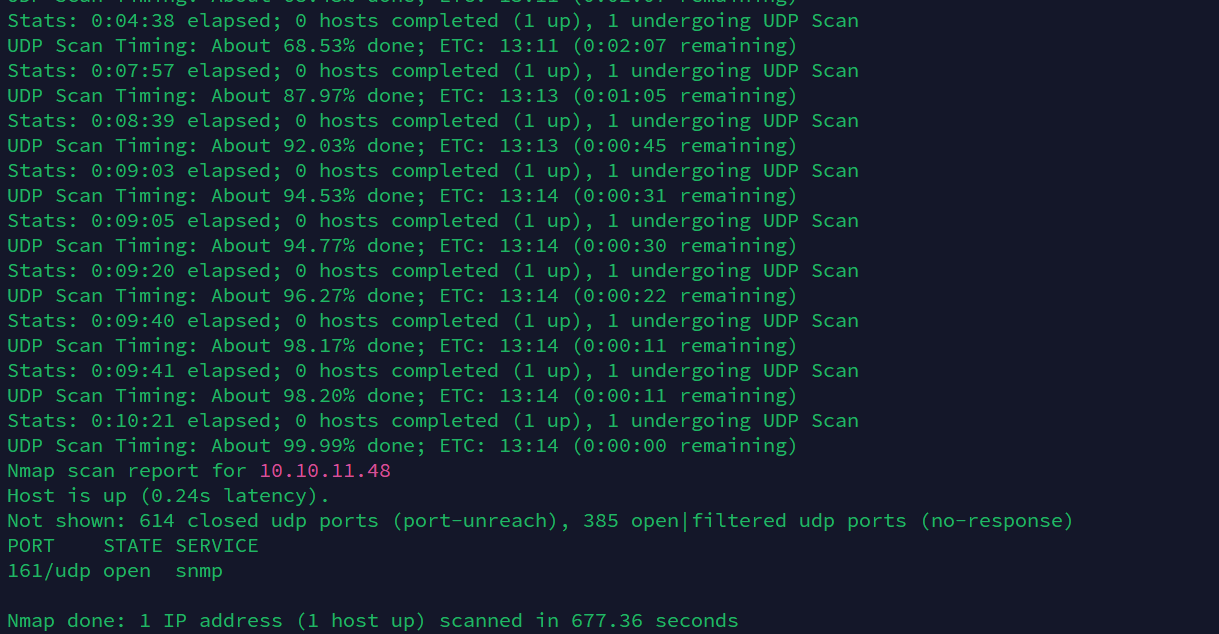Click the 0:09:40 elapsed stats line

pos(433,321)
